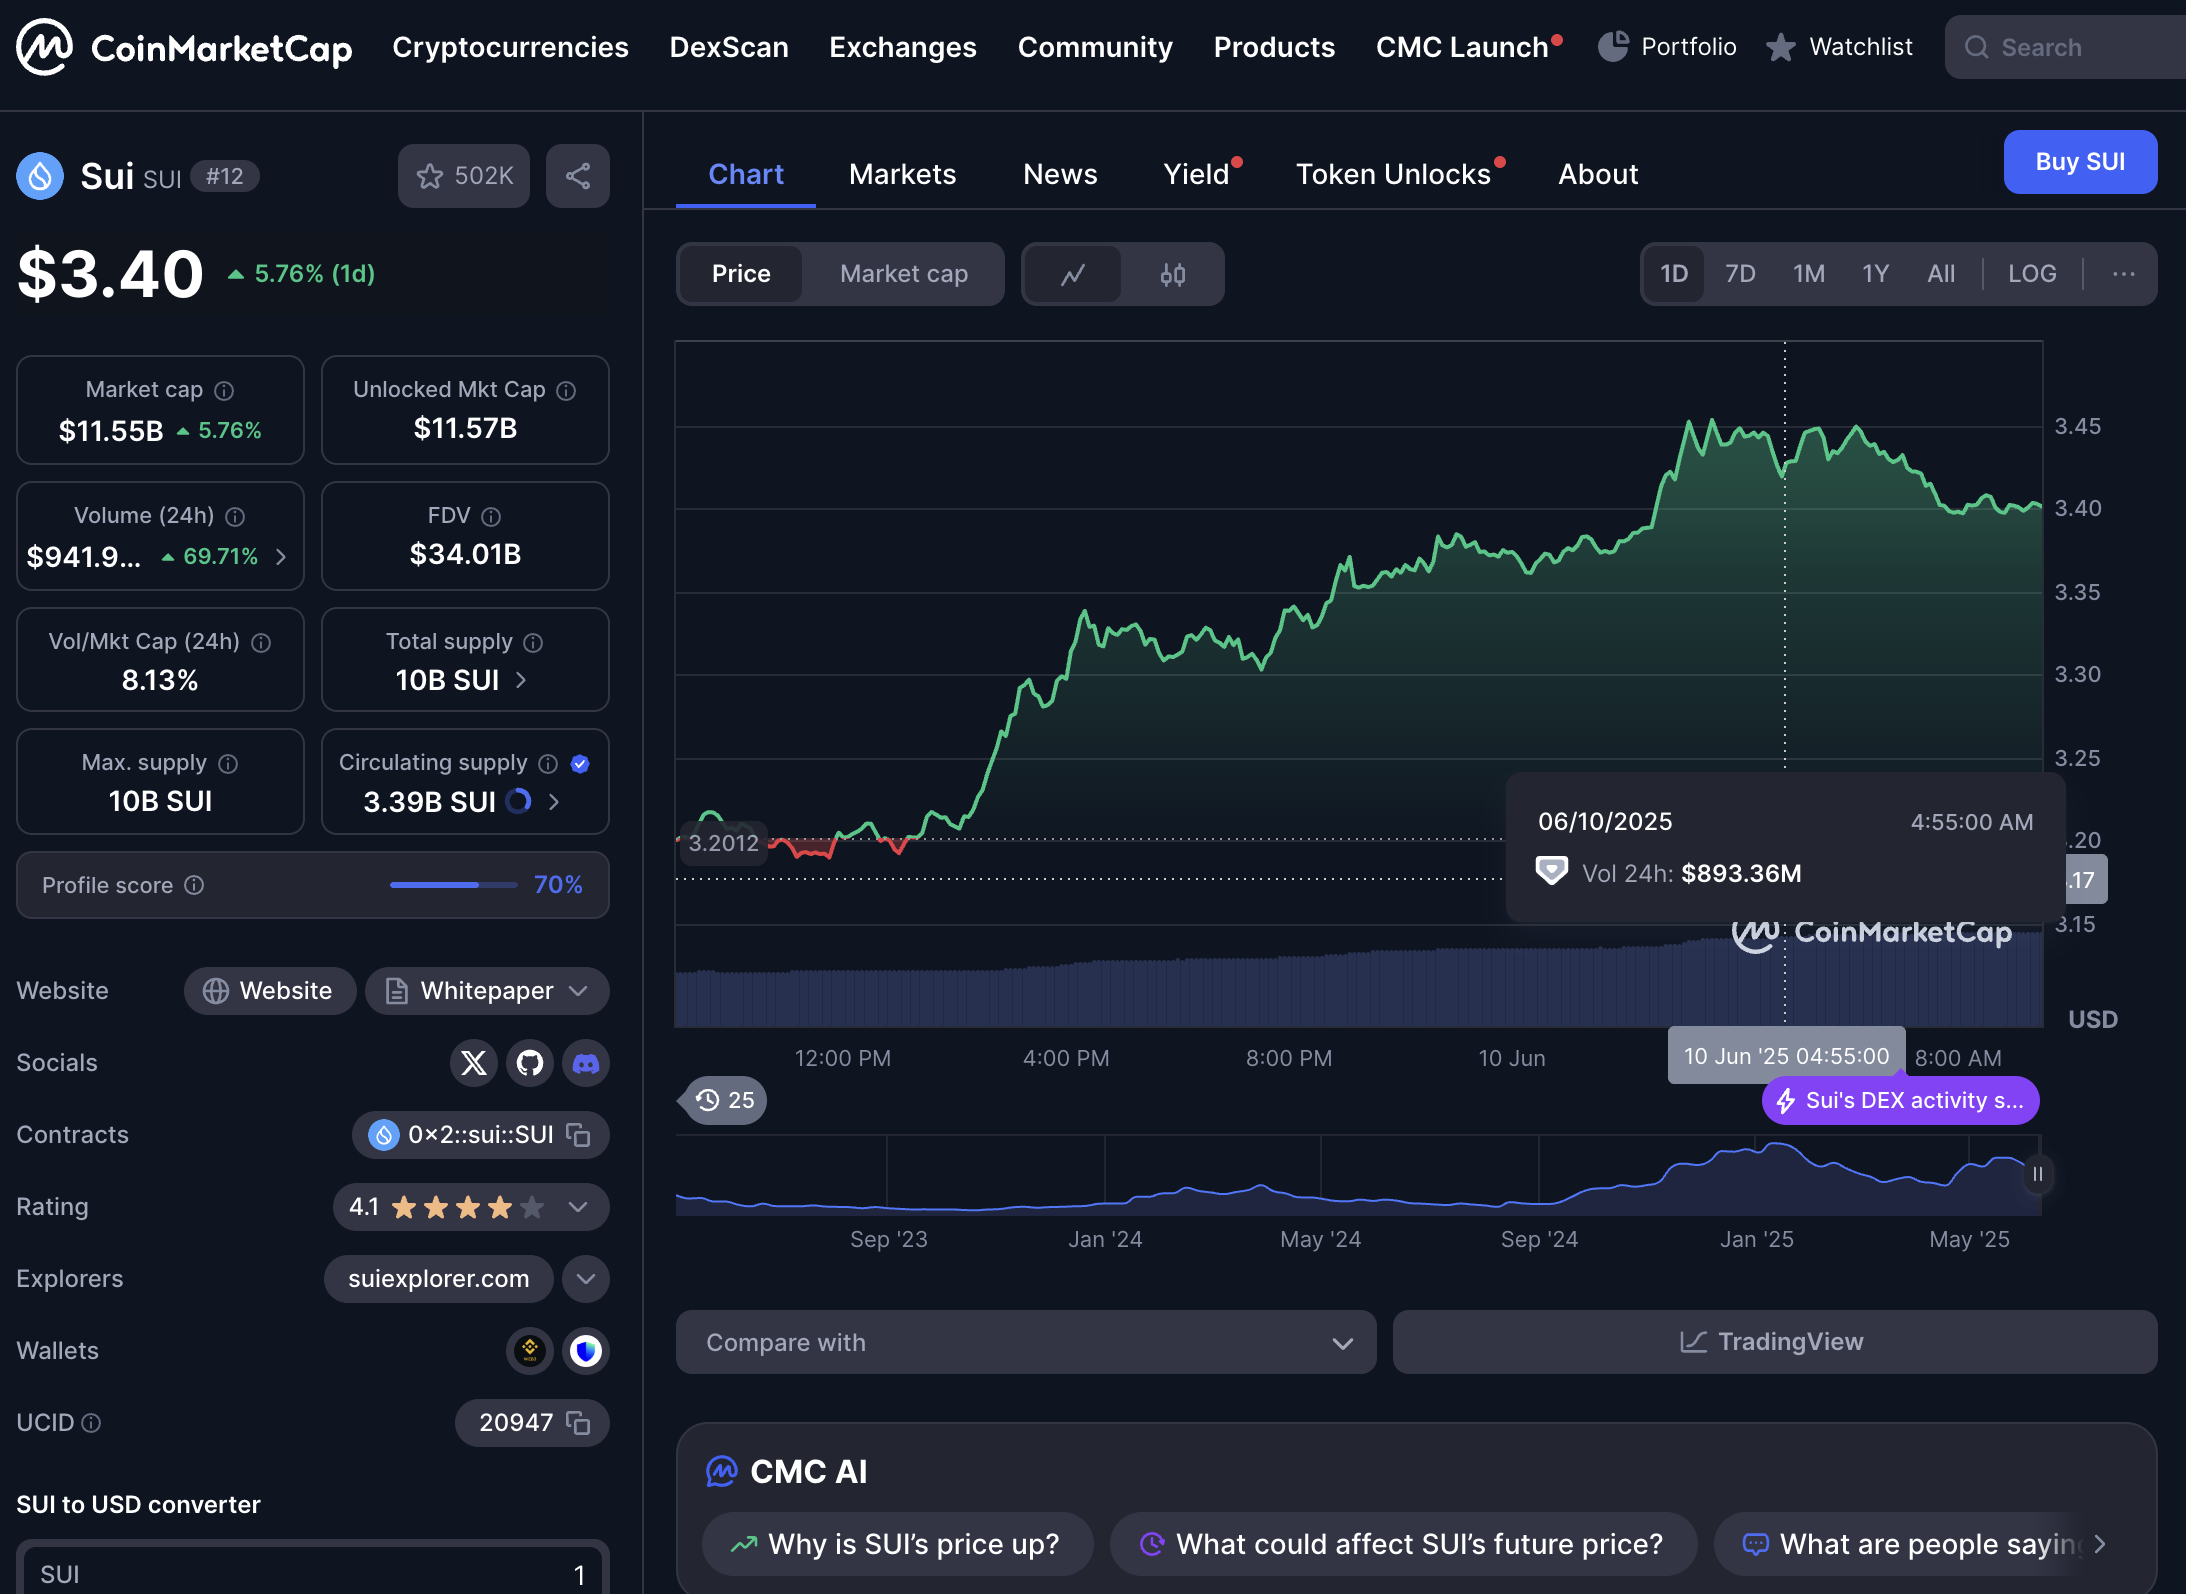Click the circulating supply progress ring

518,801
